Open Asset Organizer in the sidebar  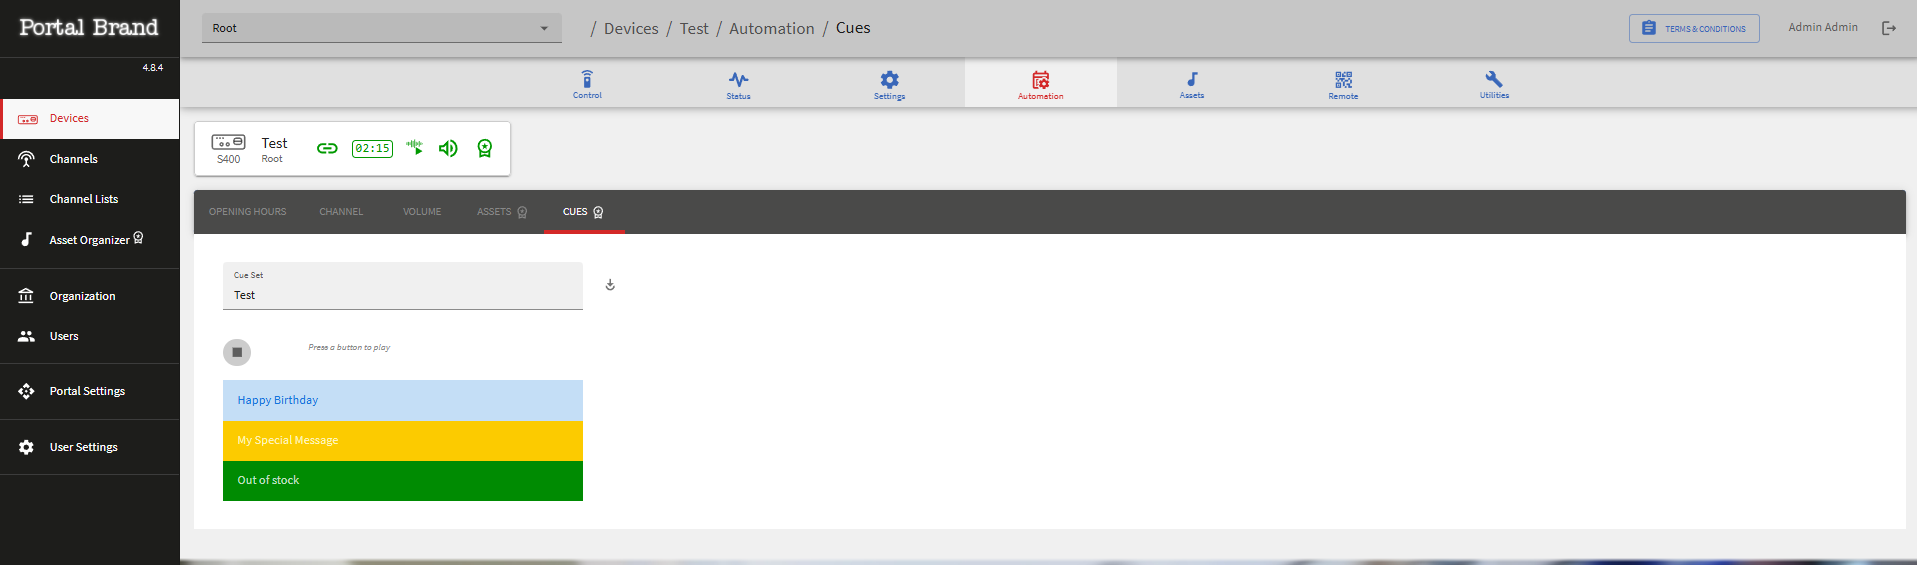tap(90, 239)
